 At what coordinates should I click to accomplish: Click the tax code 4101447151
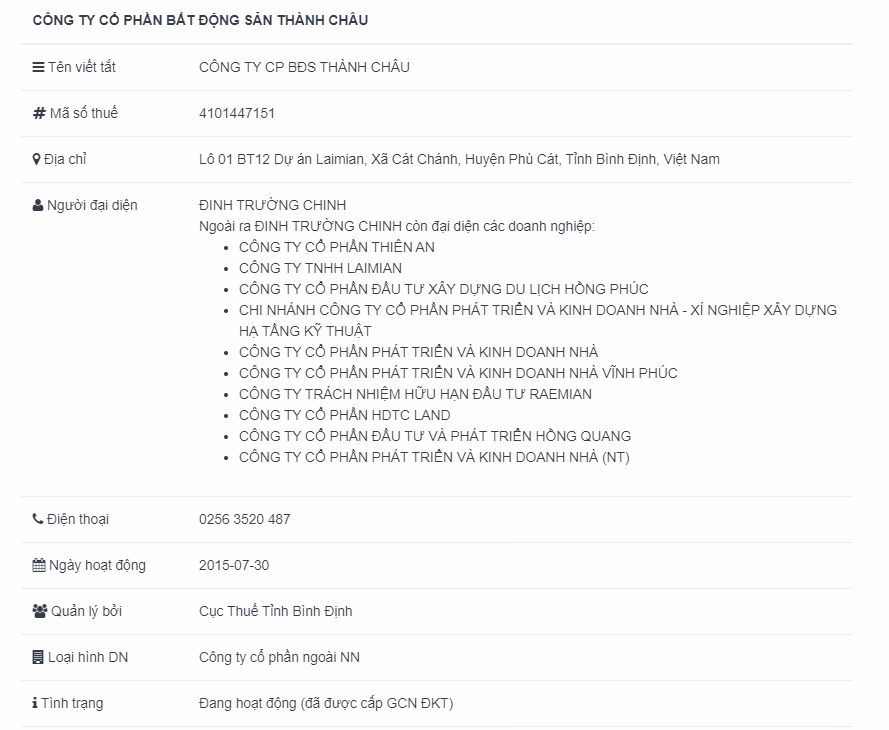[x=237, y=113]
